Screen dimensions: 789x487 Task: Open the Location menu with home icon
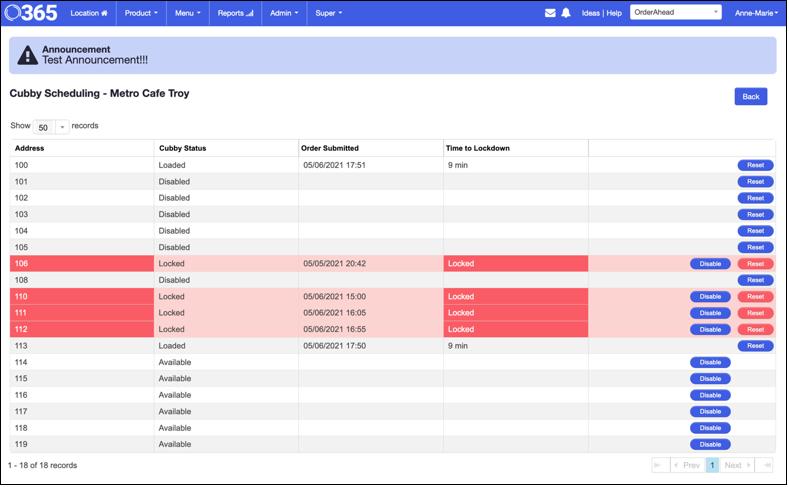tap(89, 13)
